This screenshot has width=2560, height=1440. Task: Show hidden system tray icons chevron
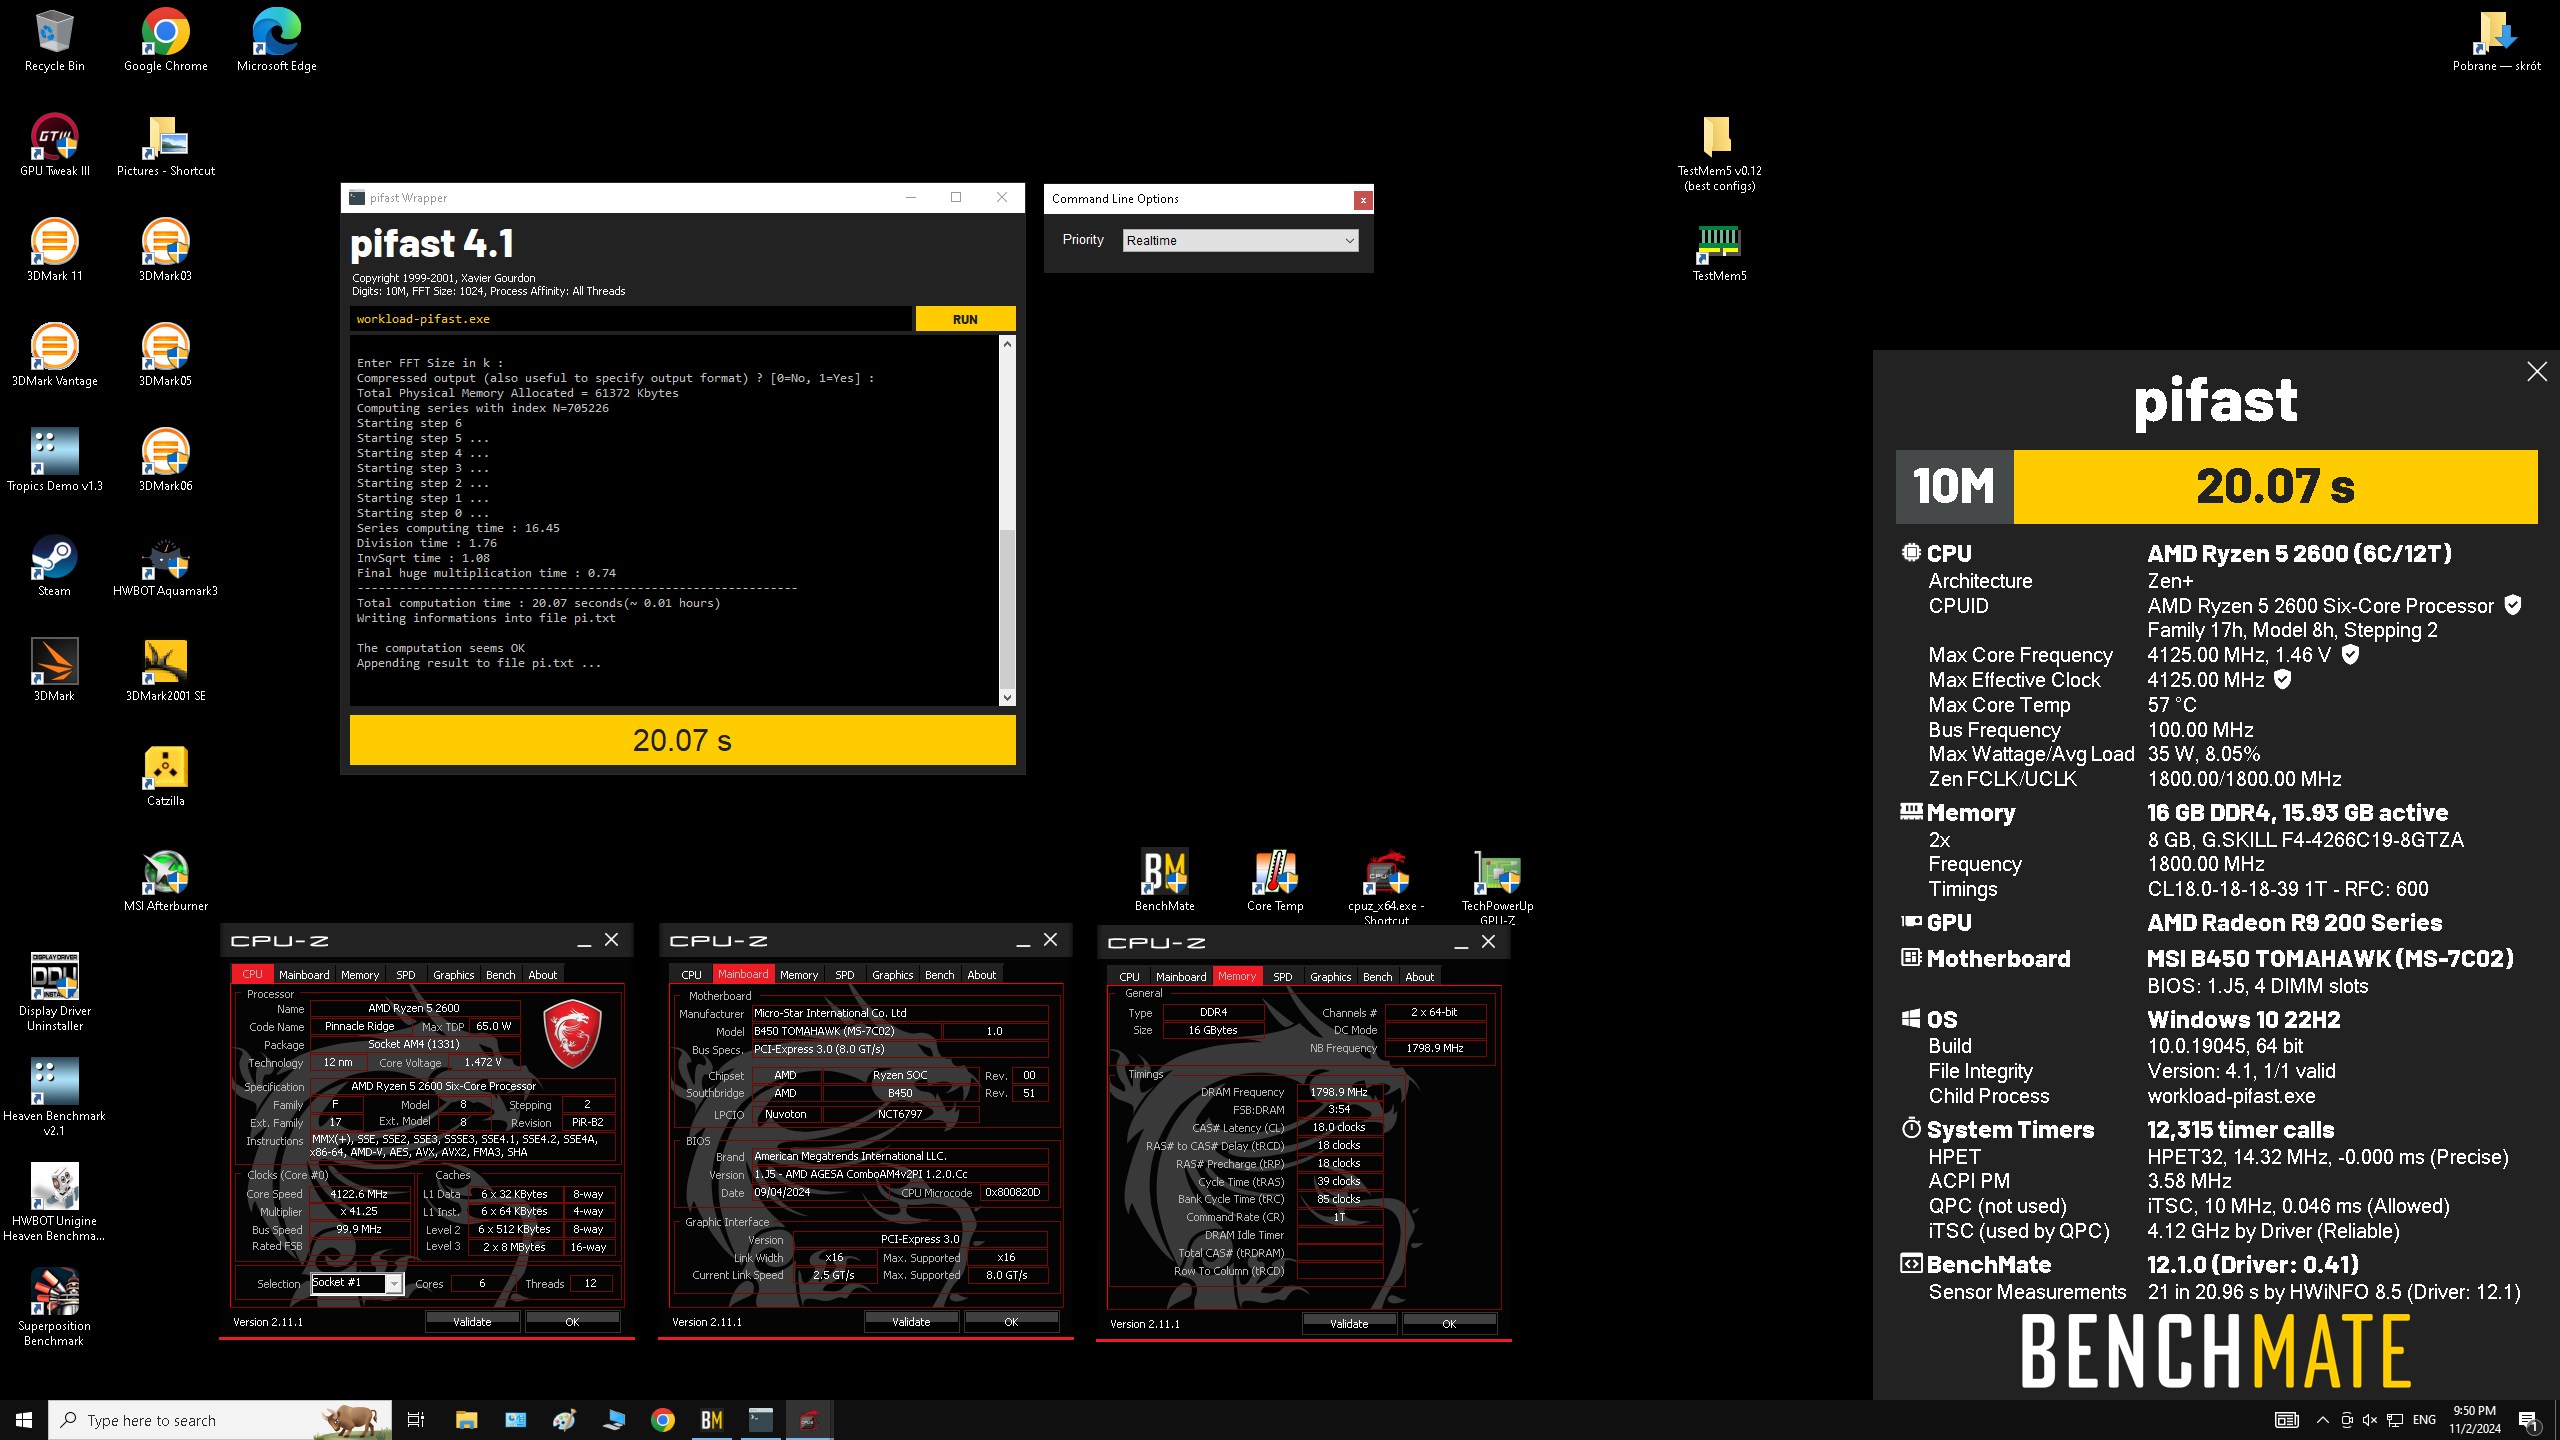2322,1420
